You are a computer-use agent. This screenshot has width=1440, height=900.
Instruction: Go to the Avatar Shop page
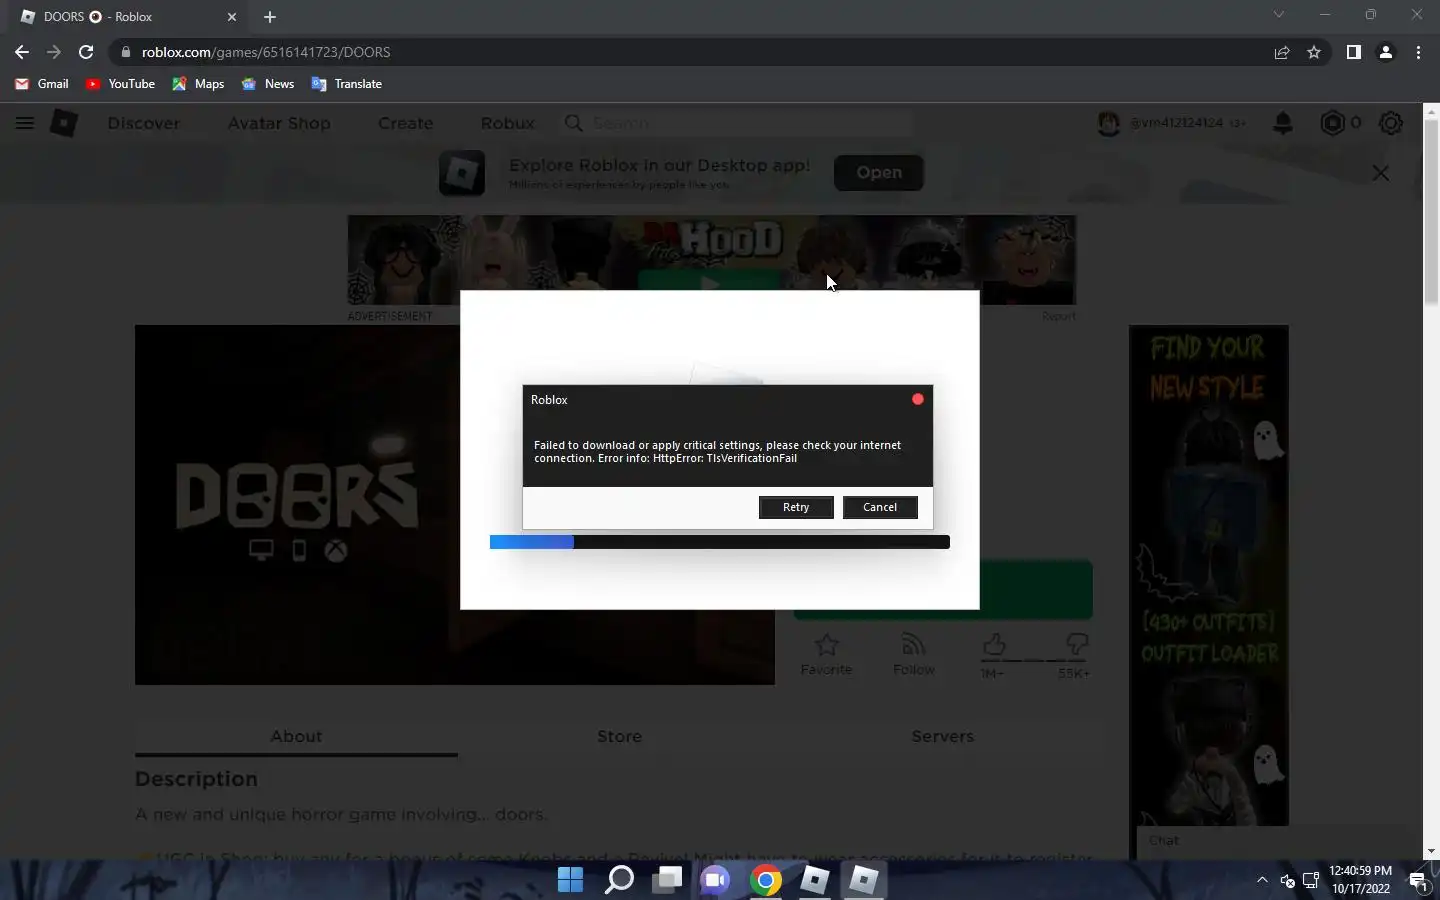coord(279,123)
